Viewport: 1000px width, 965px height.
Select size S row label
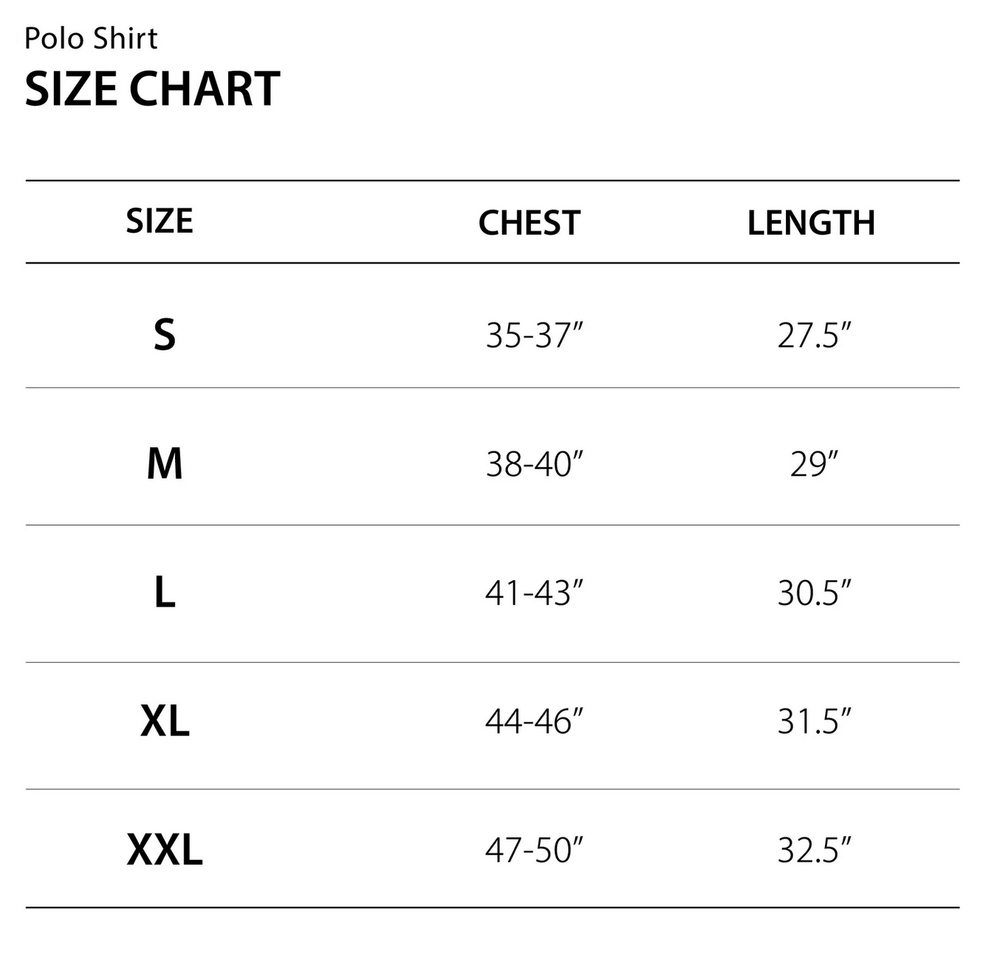click(x=165, y=334)
